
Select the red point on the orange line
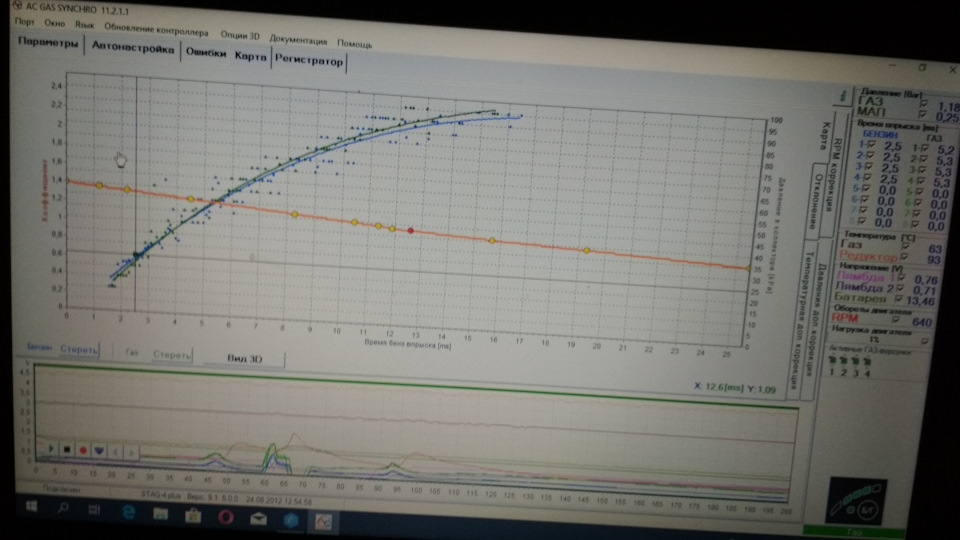tap(411, 231)
